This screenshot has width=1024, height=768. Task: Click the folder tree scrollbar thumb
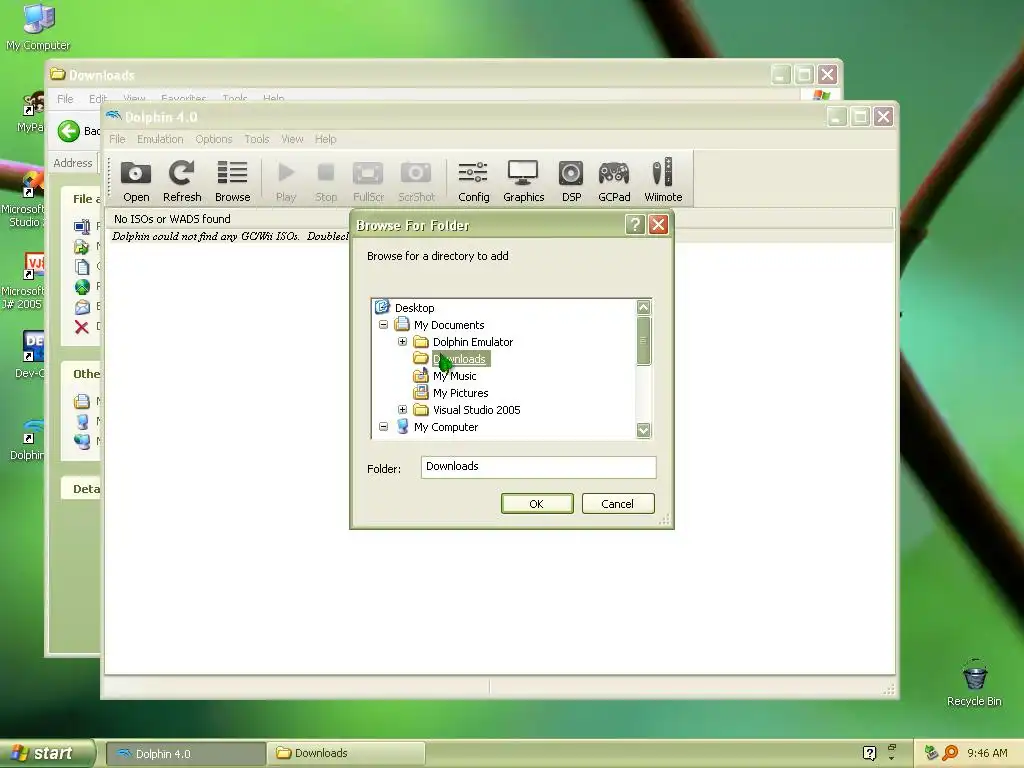click(x=643, y=340)
